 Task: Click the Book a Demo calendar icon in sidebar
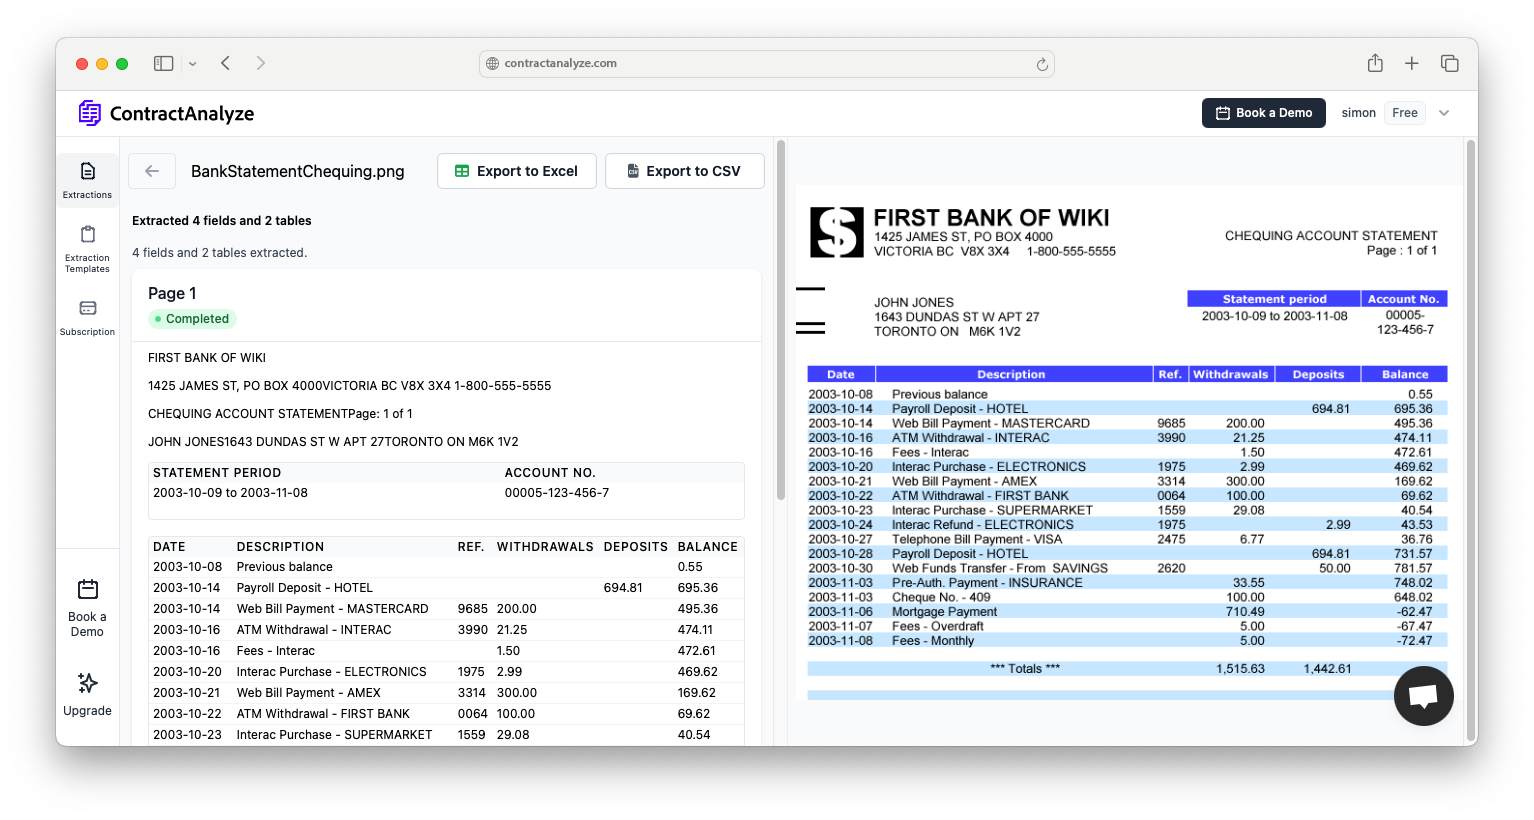point(87,589)
